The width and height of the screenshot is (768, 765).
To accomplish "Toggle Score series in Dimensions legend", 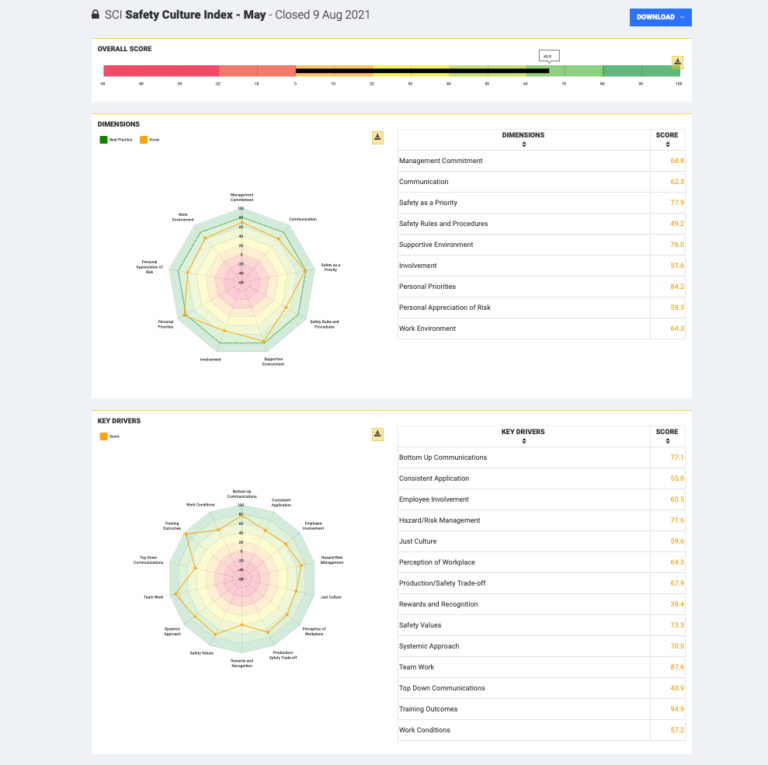I will tap(150, 140).
